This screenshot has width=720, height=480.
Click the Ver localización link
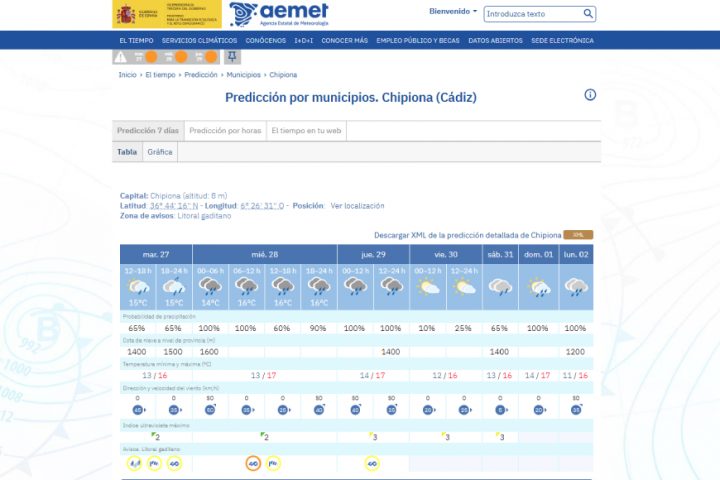point(357,205)
